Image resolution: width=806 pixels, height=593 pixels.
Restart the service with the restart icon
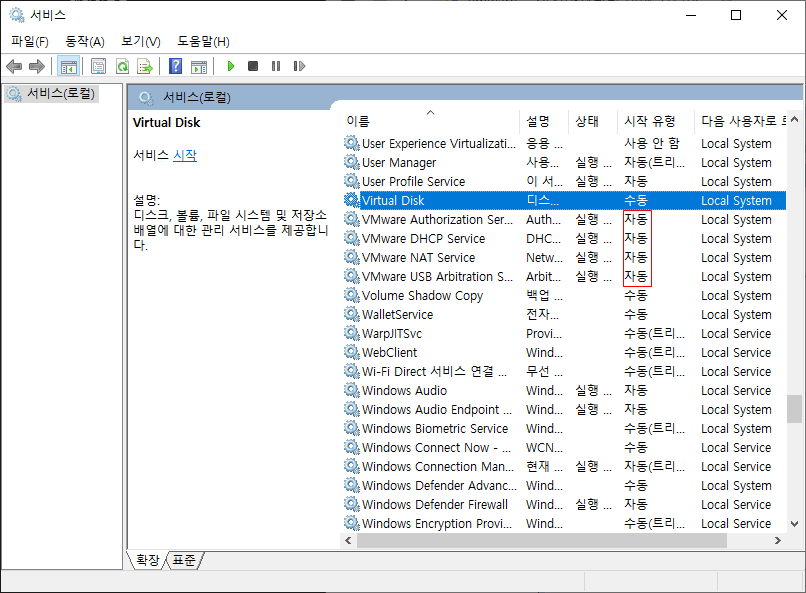[x=299, y=66]
